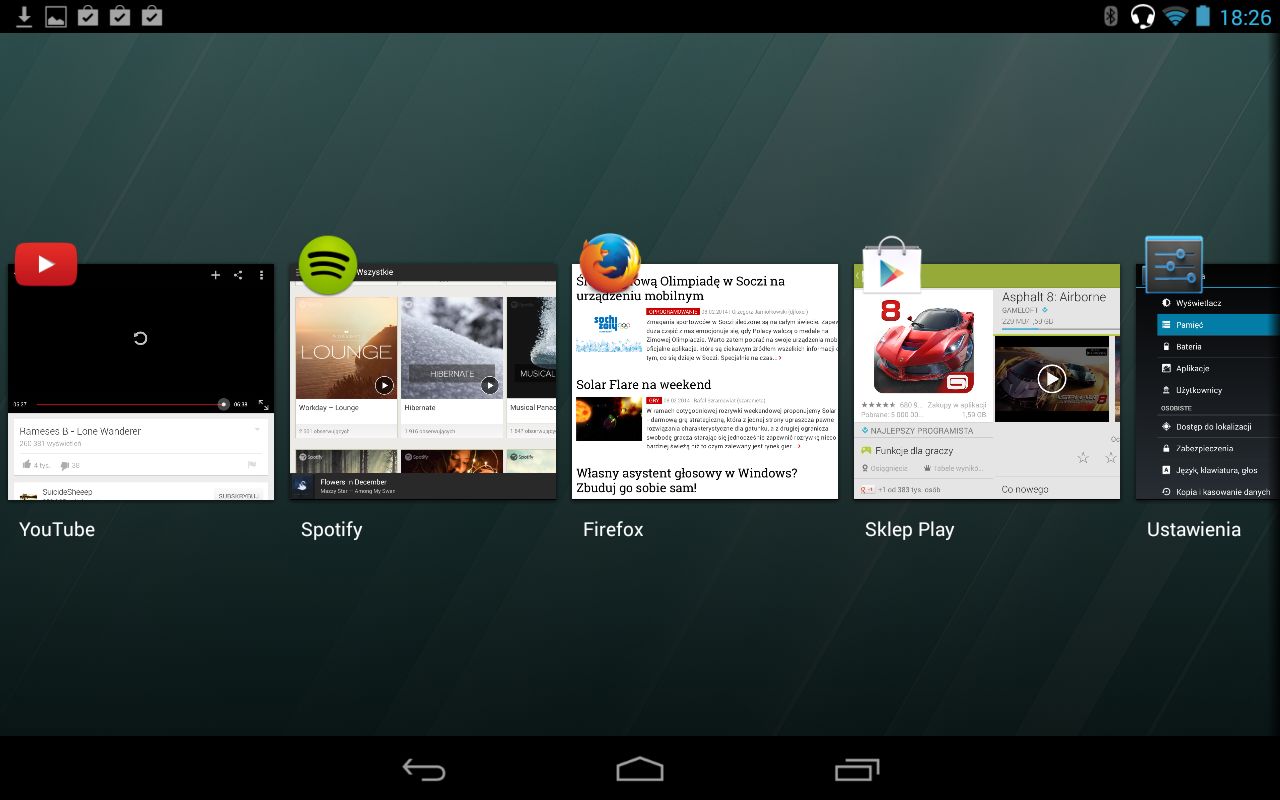Tap the Back navigation button
The height and width of the screenshot is (800, 1280).
tap(424, 769)
